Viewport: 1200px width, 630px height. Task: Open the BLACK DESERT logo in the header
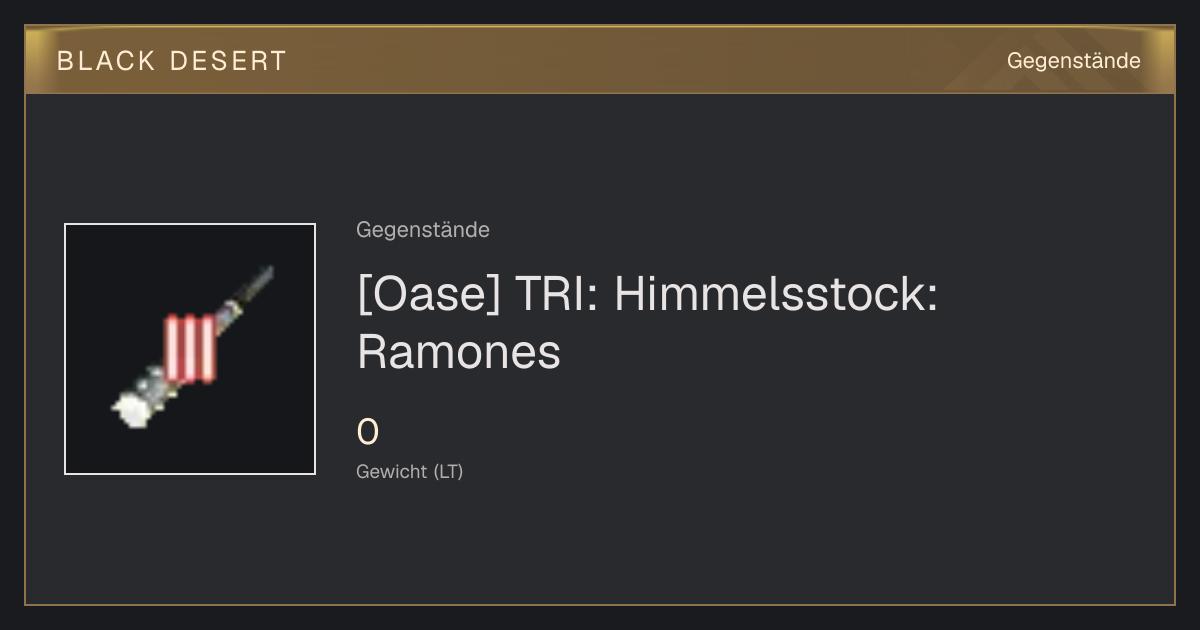[172, 61]
